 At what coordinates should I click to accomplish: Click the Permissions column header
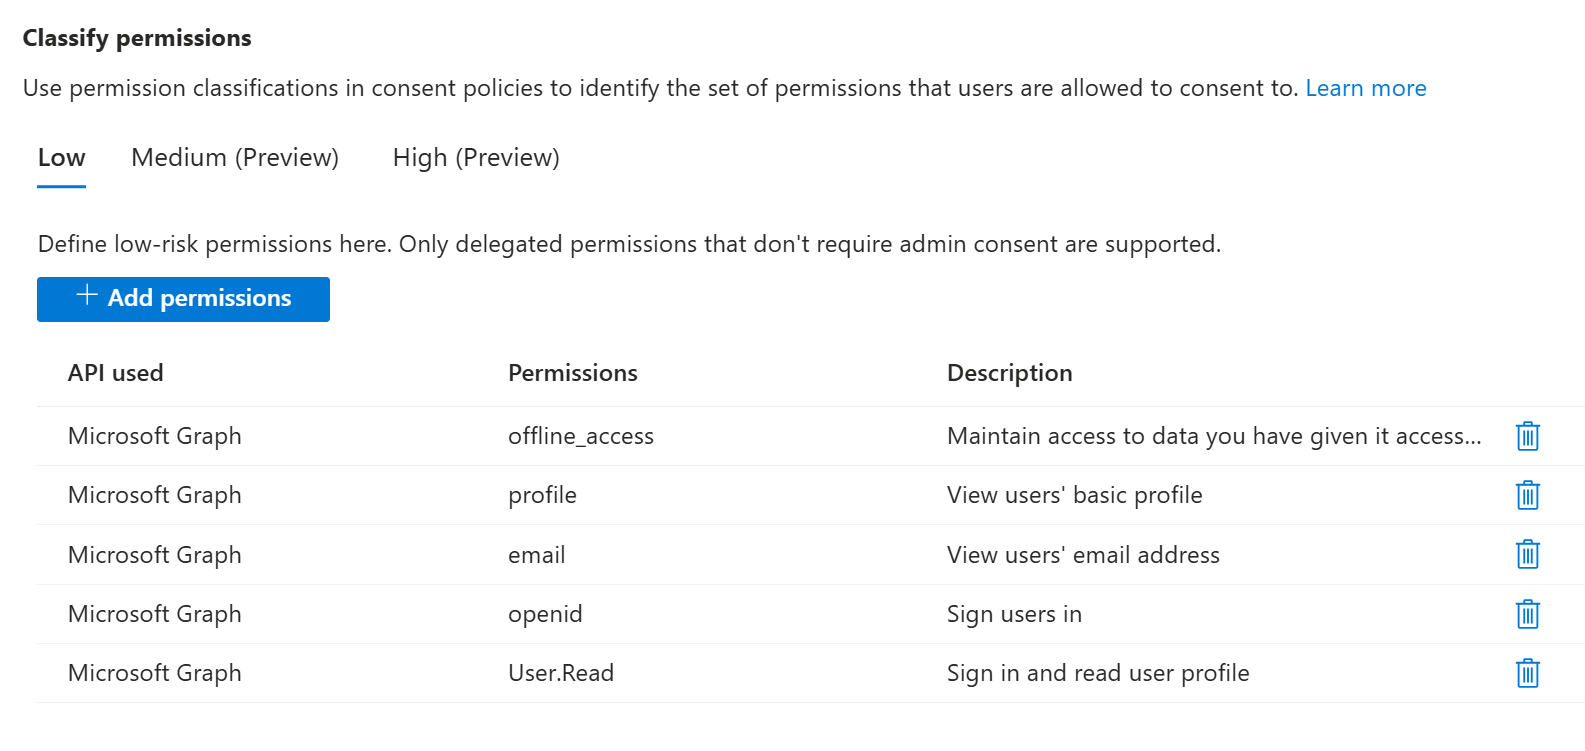coord(572,372)
